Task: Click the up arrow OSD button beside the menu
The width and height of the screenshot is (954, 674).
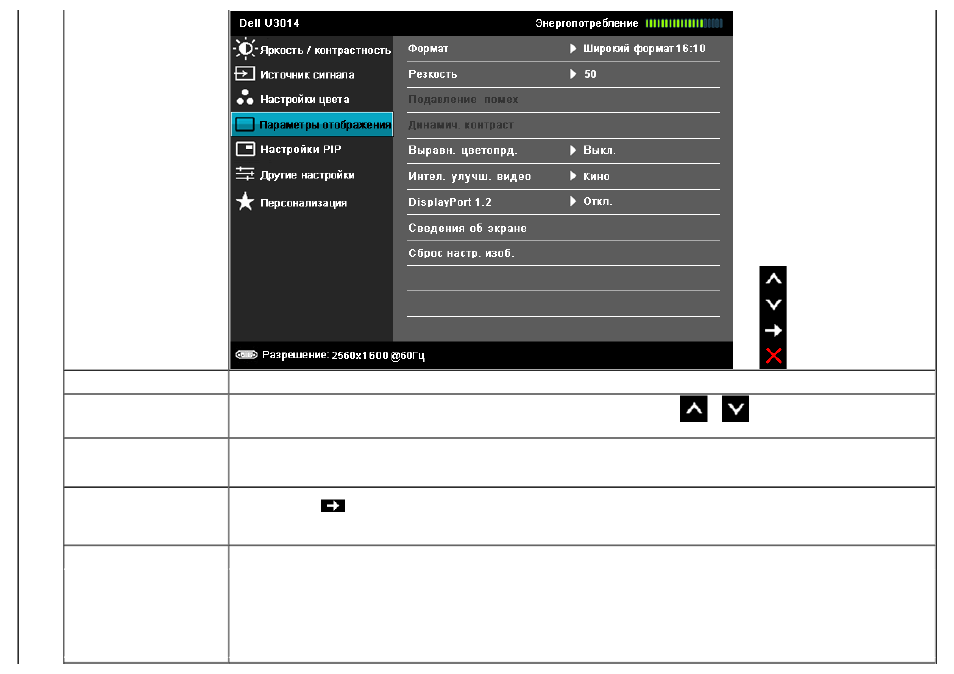Action: coord(773,279)
